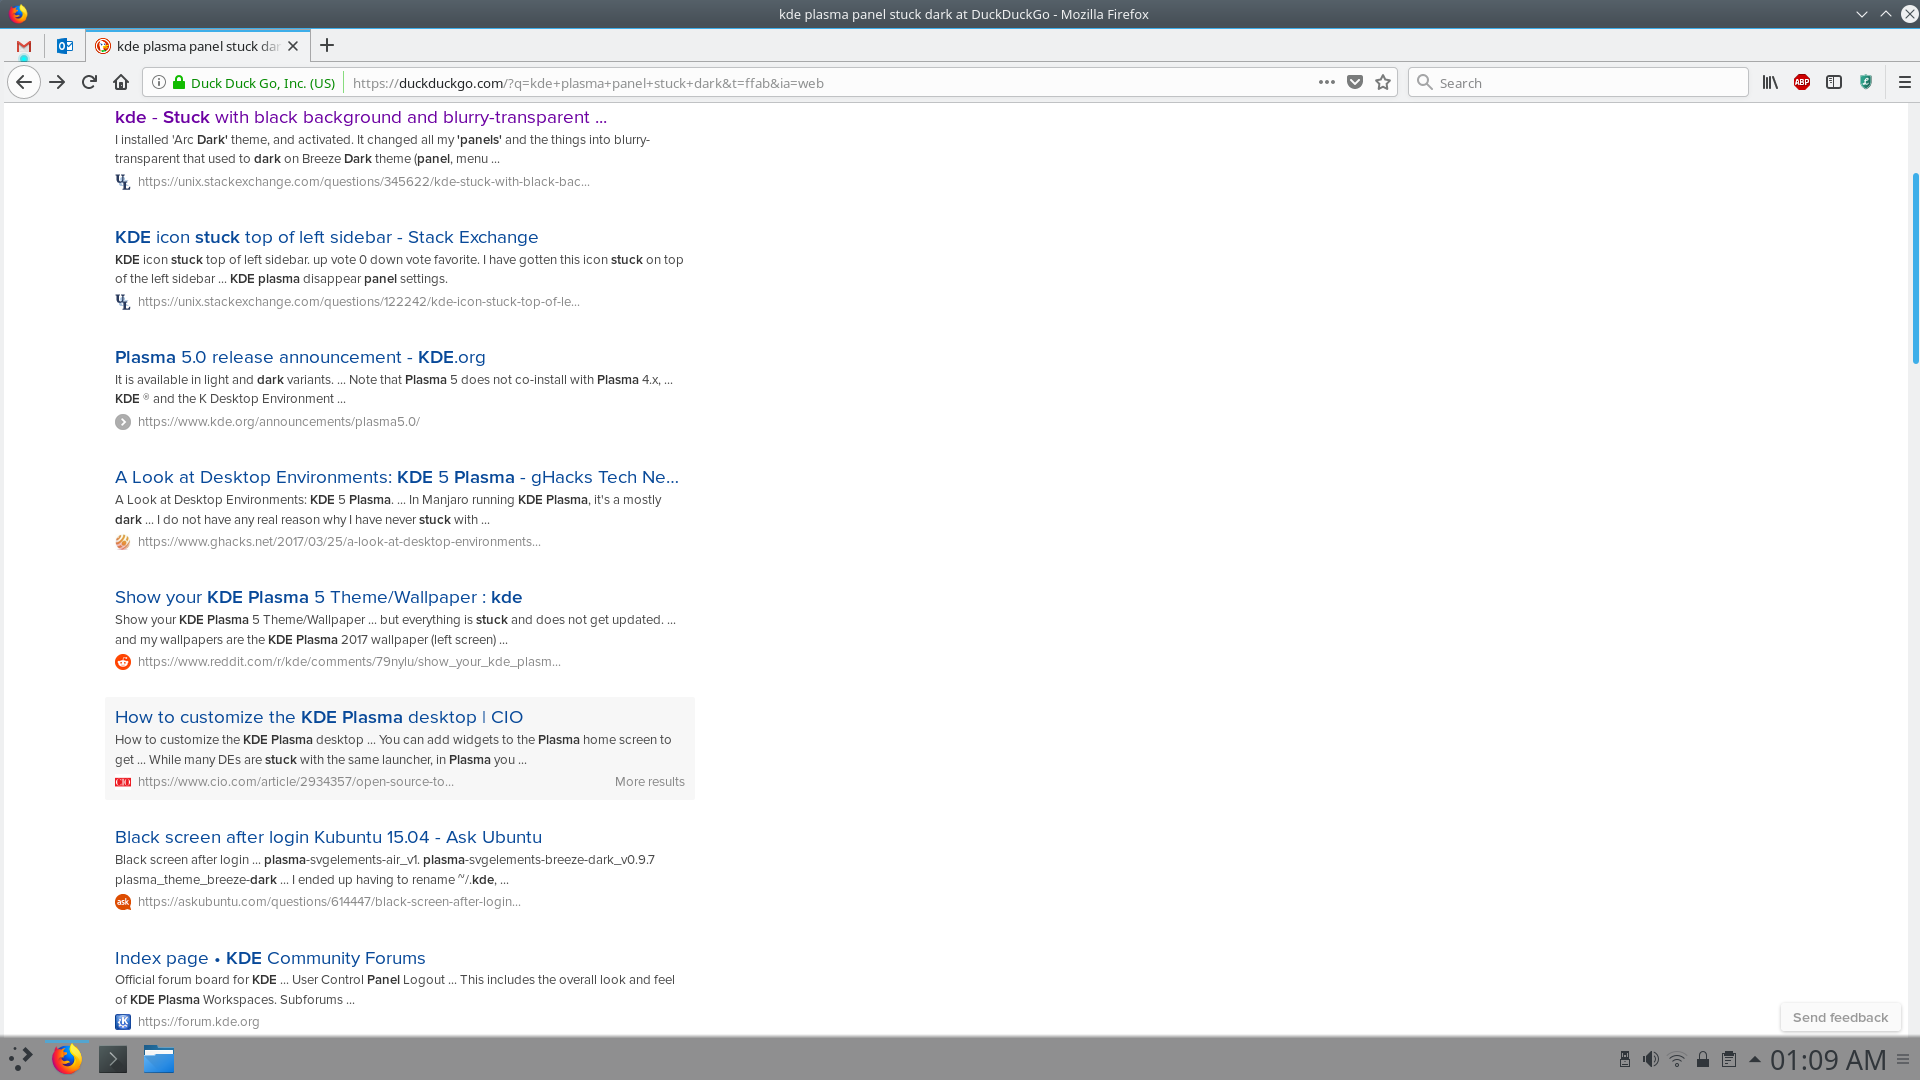1920x1080 pixels.
Task: Open the removable devices tray icon
Action: [1625, 1059]
